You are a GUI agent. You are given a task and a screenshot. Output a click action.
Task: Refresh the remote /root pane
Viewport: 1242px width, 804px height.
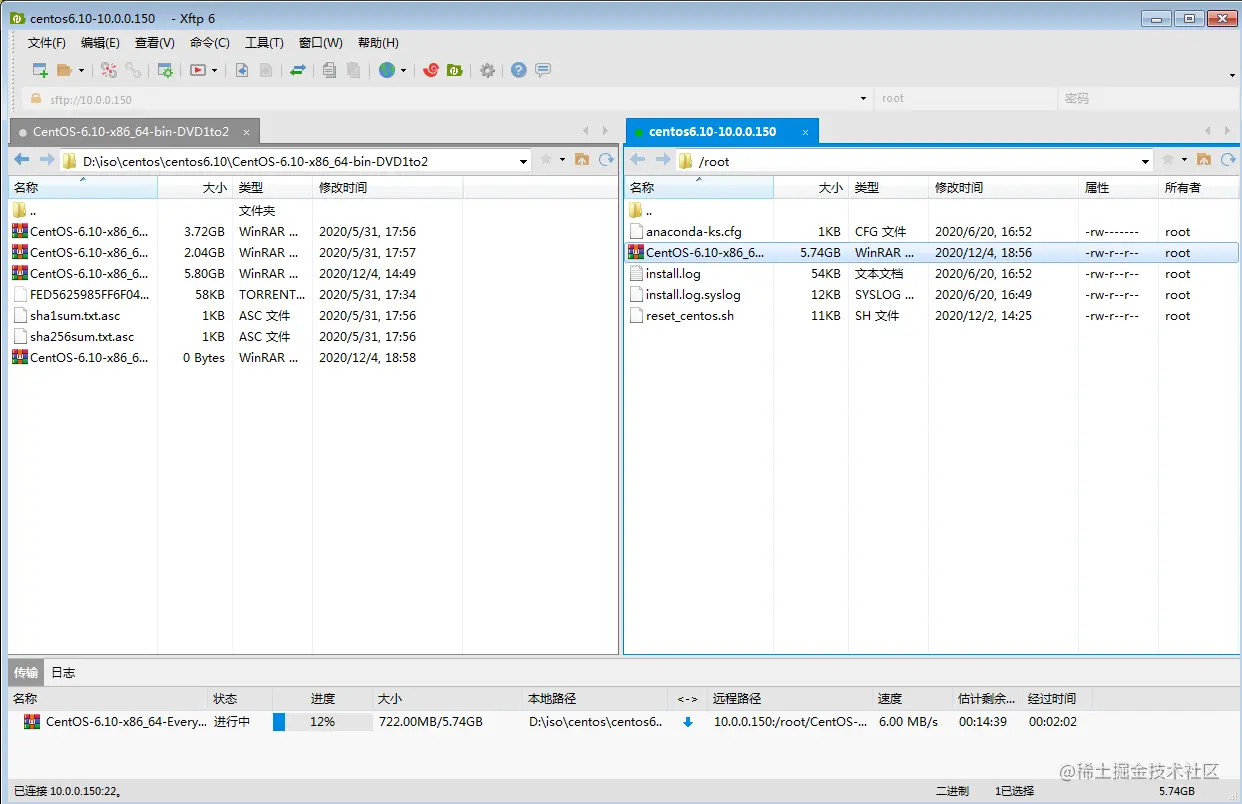click(x=1228, y=160)
